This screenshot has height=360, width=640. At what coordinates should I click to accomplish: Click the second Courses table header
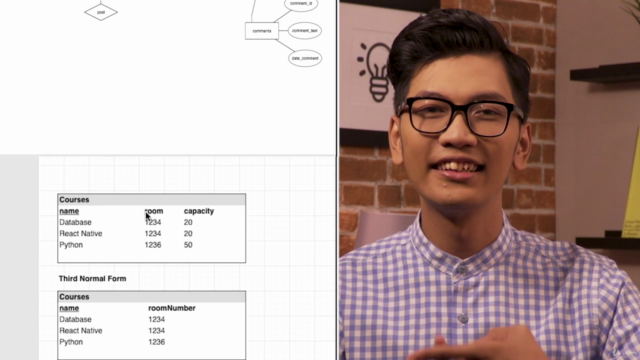151,297
